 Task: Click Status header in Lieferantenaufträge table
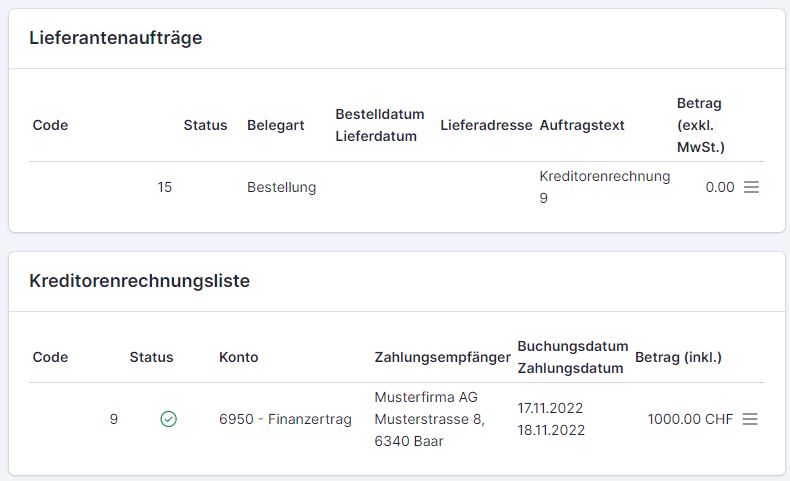(205, 125)
